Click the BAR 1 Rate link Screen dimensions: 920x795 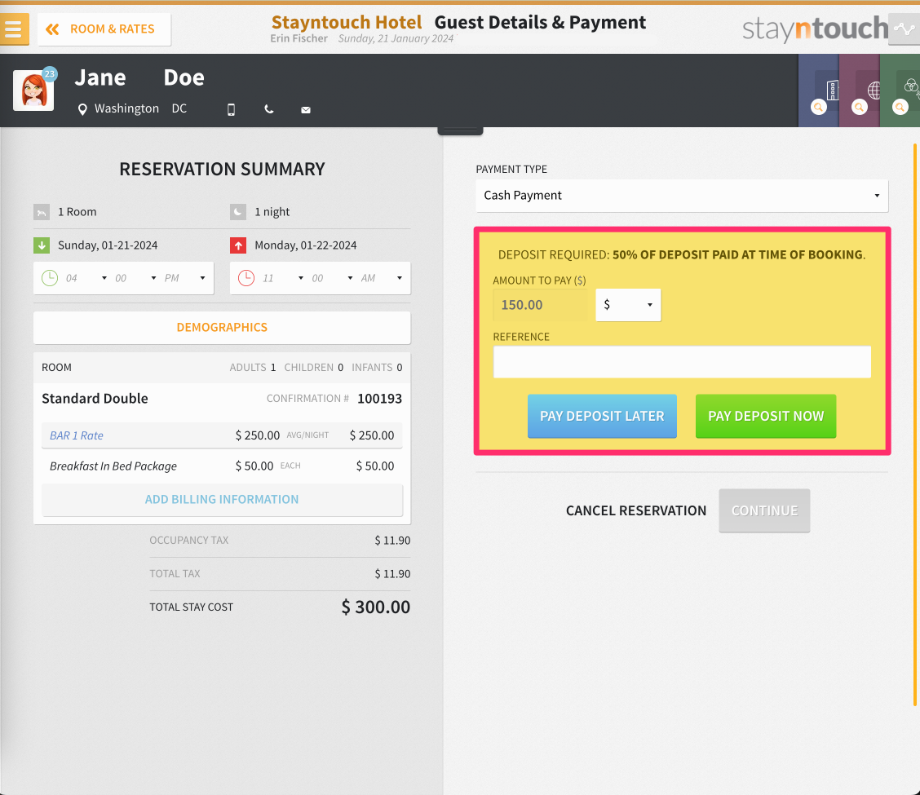[x=76, y=435]
